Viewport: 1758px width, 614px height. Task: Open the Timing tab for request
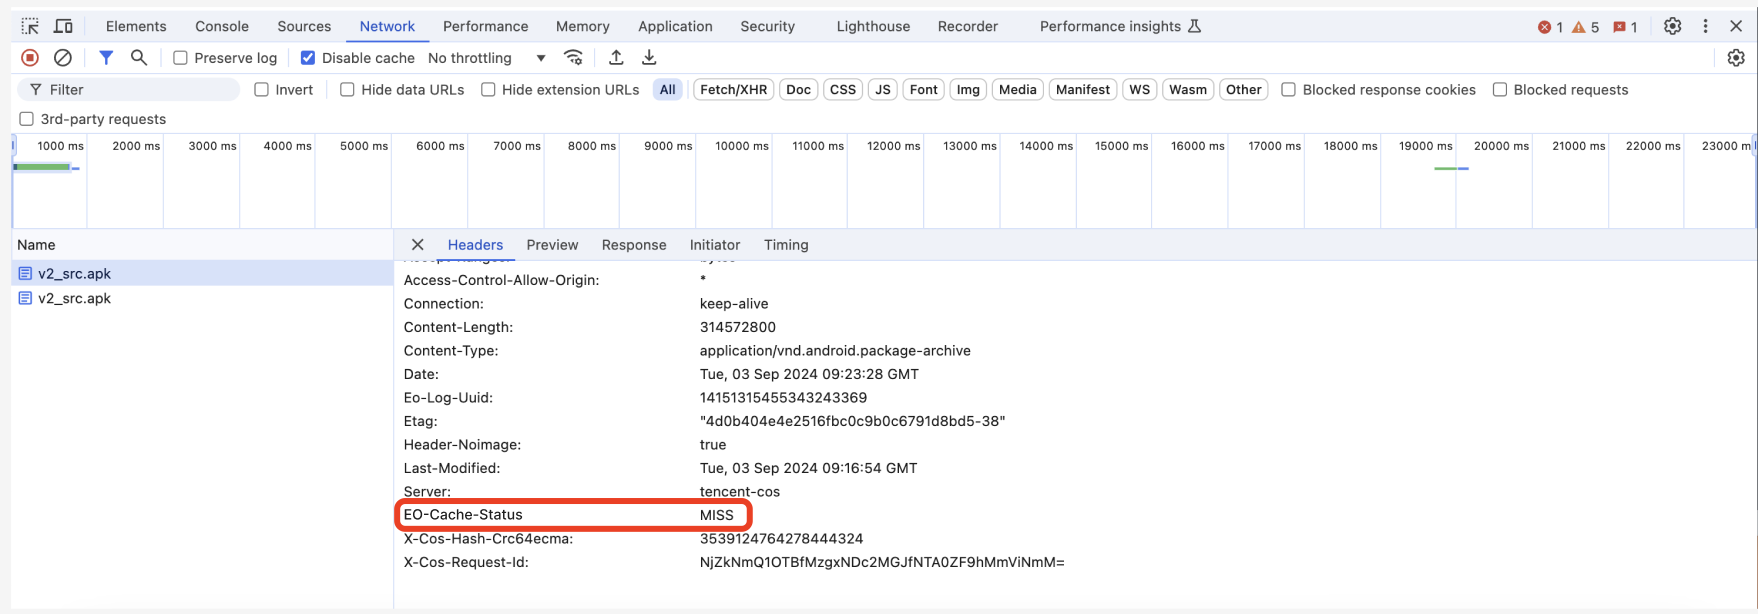coord(786,245)
